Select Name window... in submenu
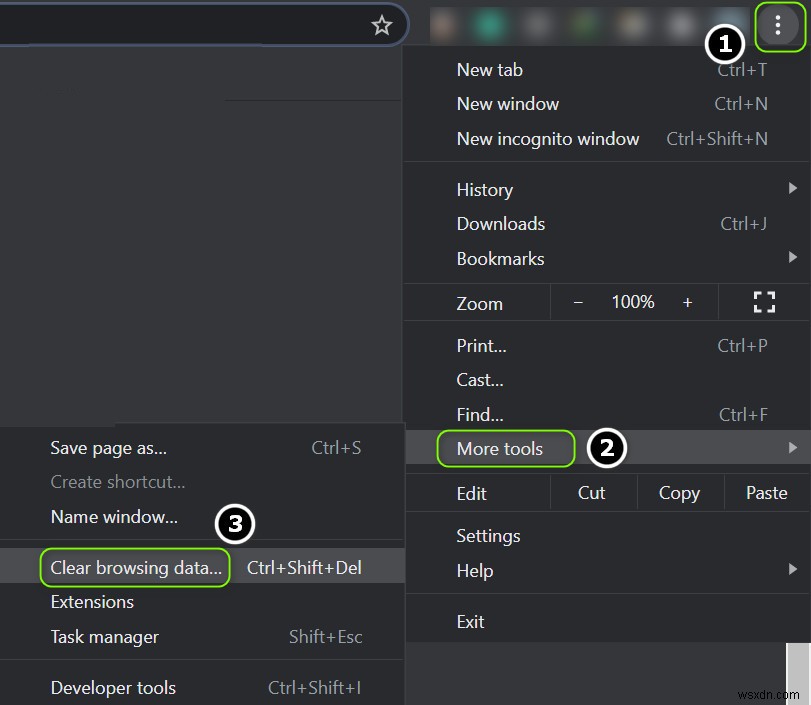Viewport: 811px width, 705px height. 202,516
